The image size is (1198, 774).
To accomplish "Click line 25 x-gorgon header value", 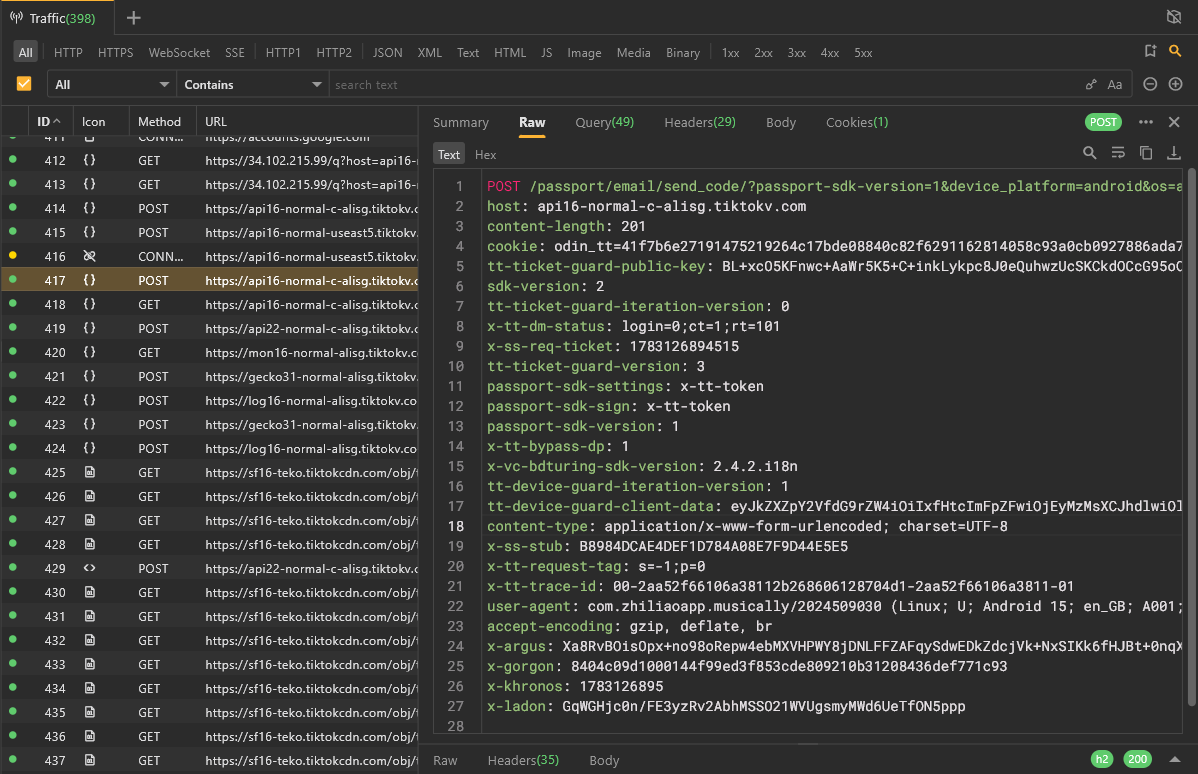I will (789, 666).
